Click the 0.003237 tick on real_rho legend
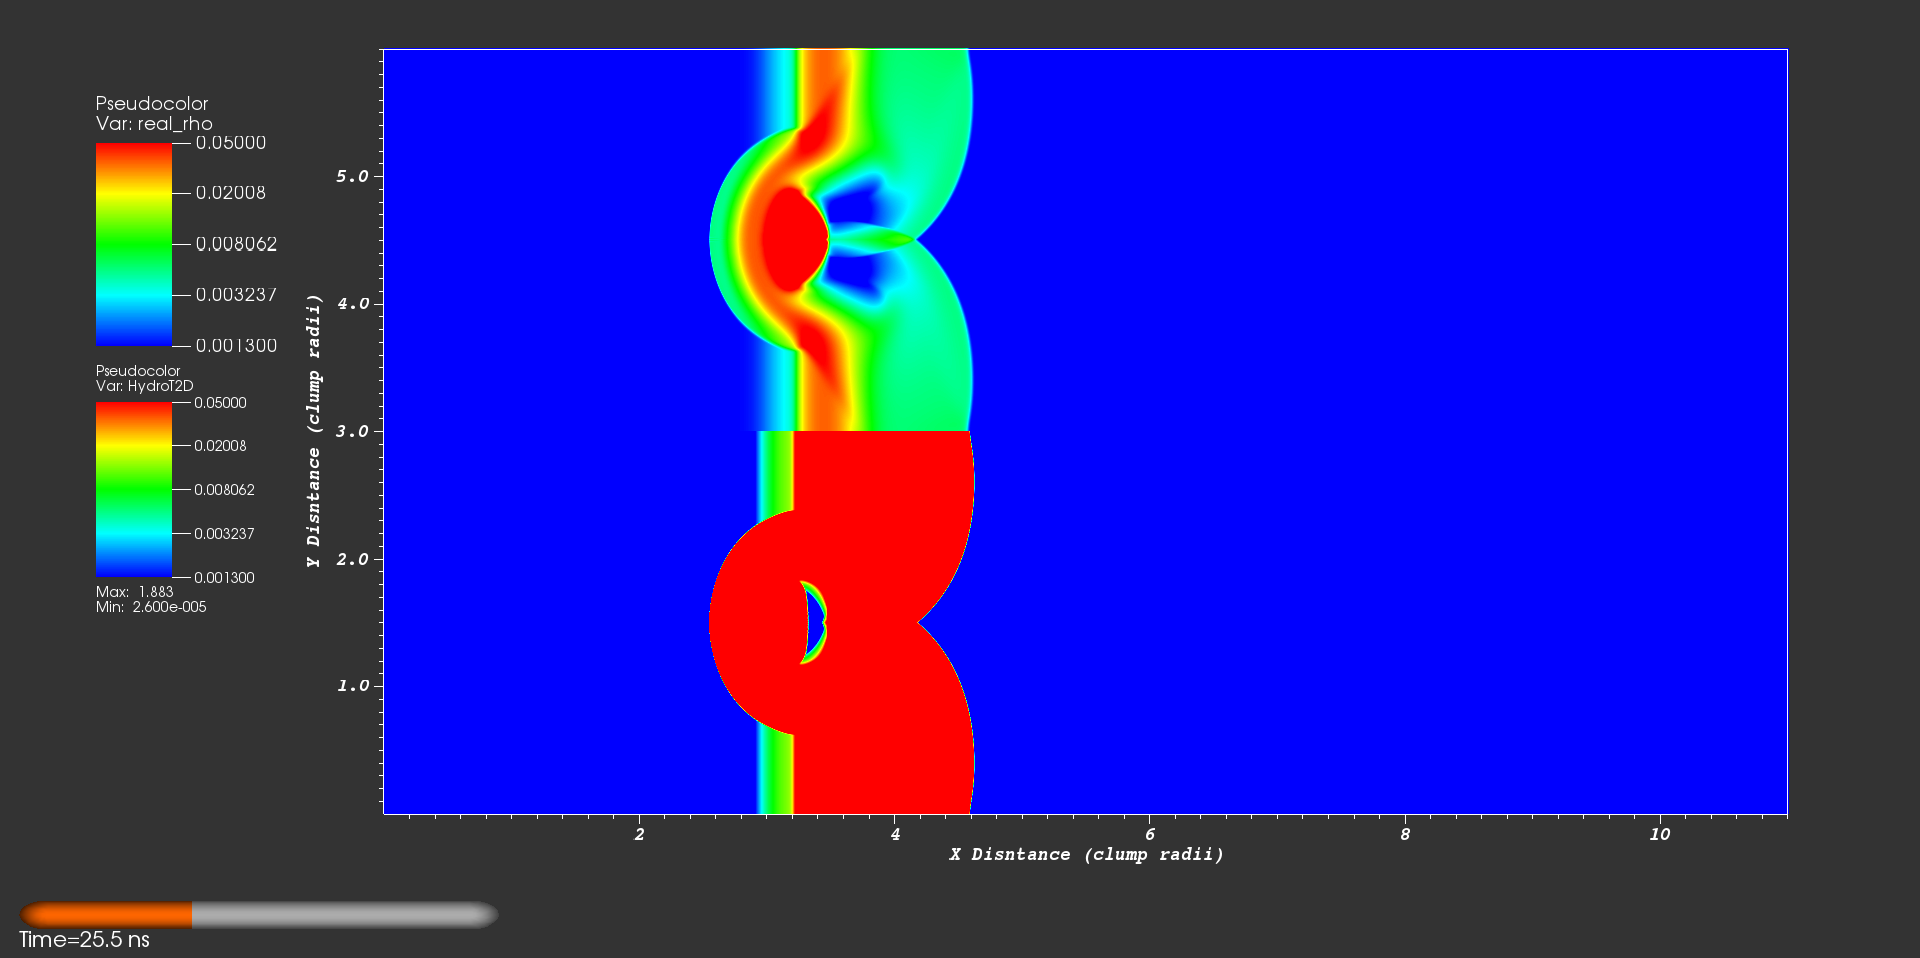Viewport: 1920px width, 958px height. [x=236, y=295]
